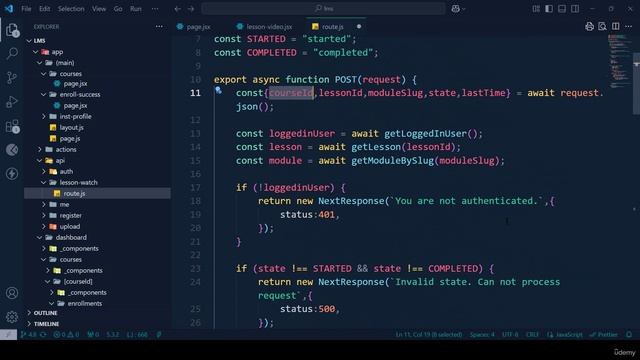The height and width of the screenshot is (360, 640).
Task: Click the CRLF end of line selector
Action: coord(532,334)
